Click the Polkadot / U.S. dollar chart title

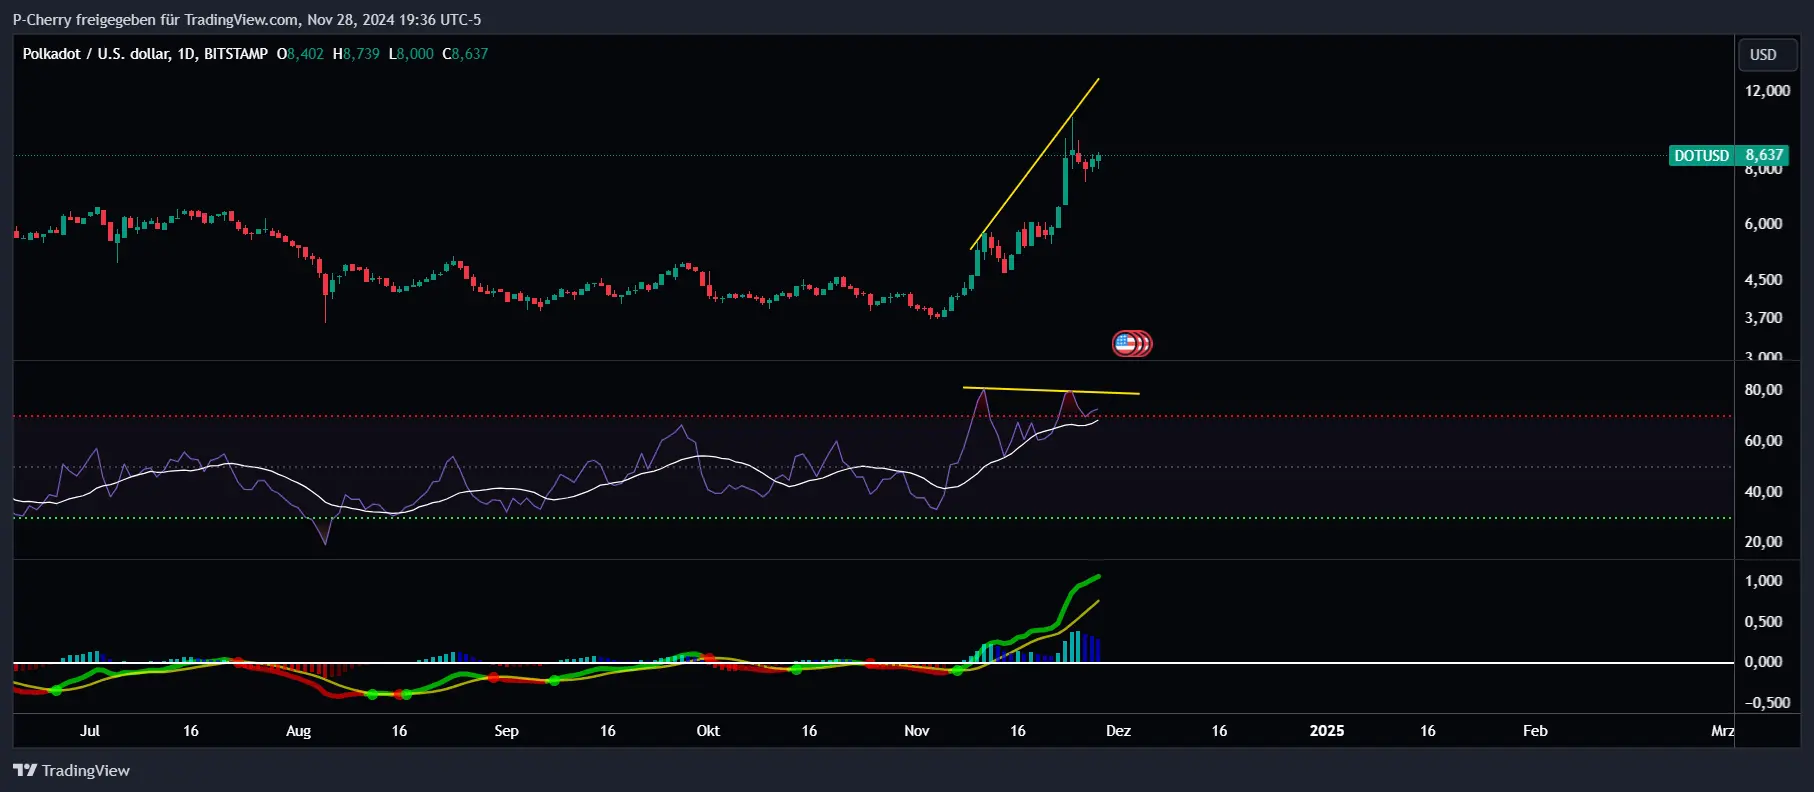click(145, 54)
